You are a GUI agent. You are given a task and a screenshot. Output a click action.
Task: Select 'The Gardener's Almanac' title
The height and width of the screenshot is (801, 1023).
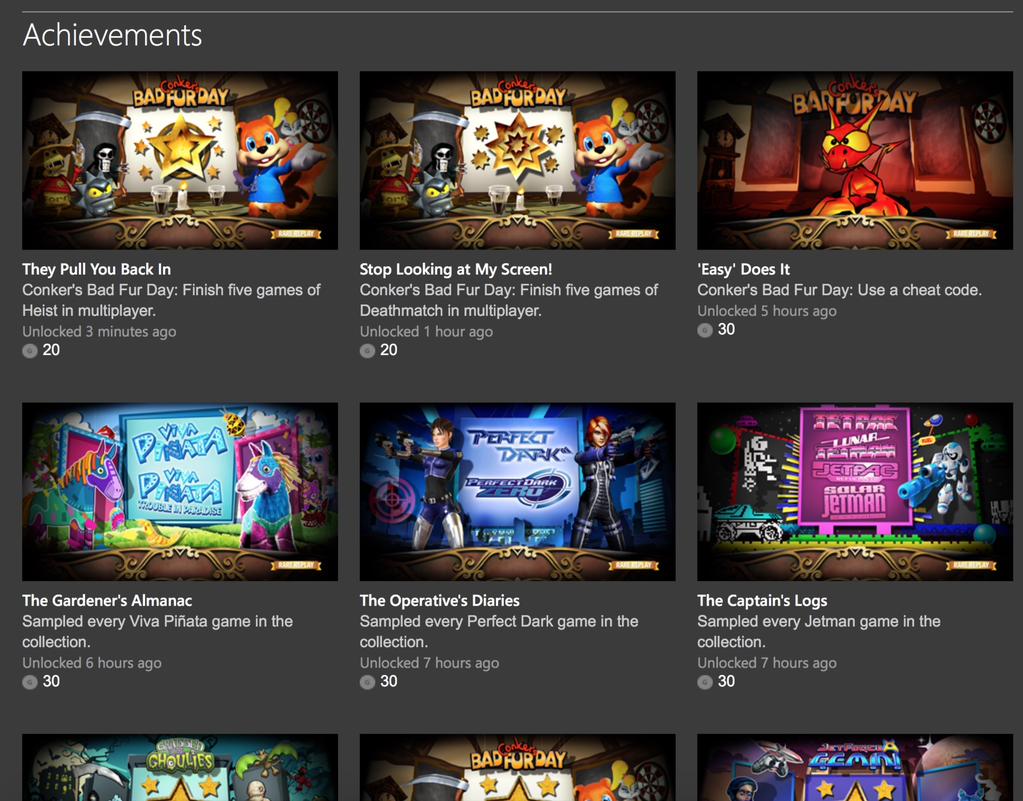click(107, 601)
